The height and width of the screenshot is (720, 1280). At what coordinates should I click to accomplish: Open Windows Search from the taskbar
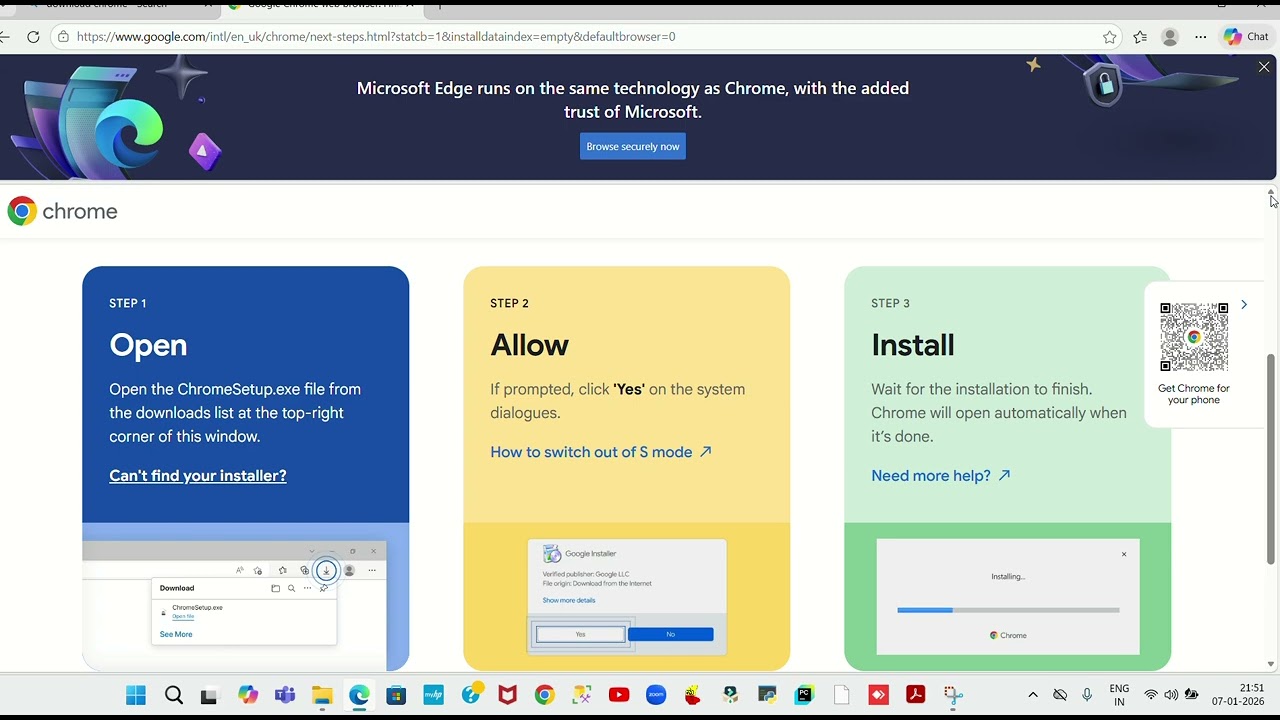[174, 695]
